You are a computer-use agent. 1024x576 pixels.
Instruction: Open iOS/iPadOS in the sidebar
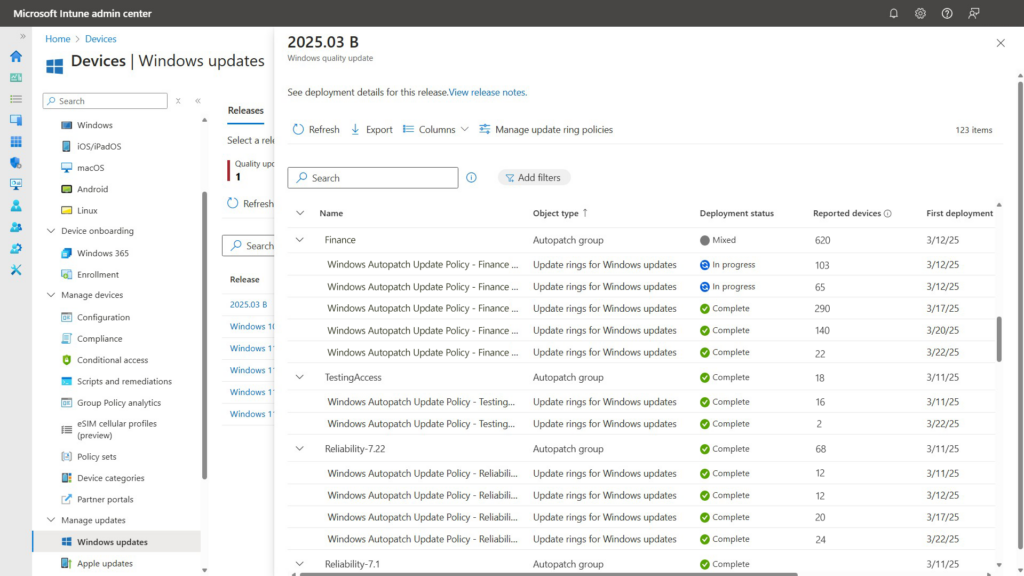coord(99,146)
